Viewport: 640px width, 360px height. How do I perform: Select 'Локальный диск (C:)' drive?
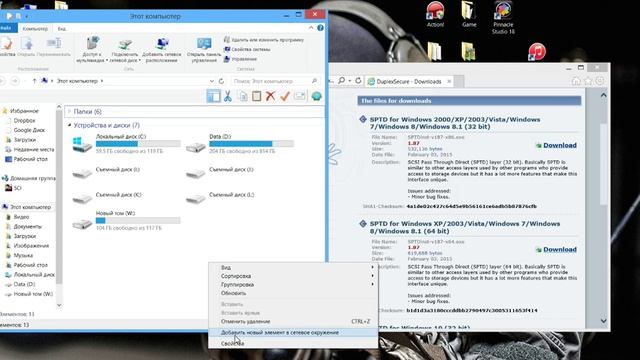point(126,144)
